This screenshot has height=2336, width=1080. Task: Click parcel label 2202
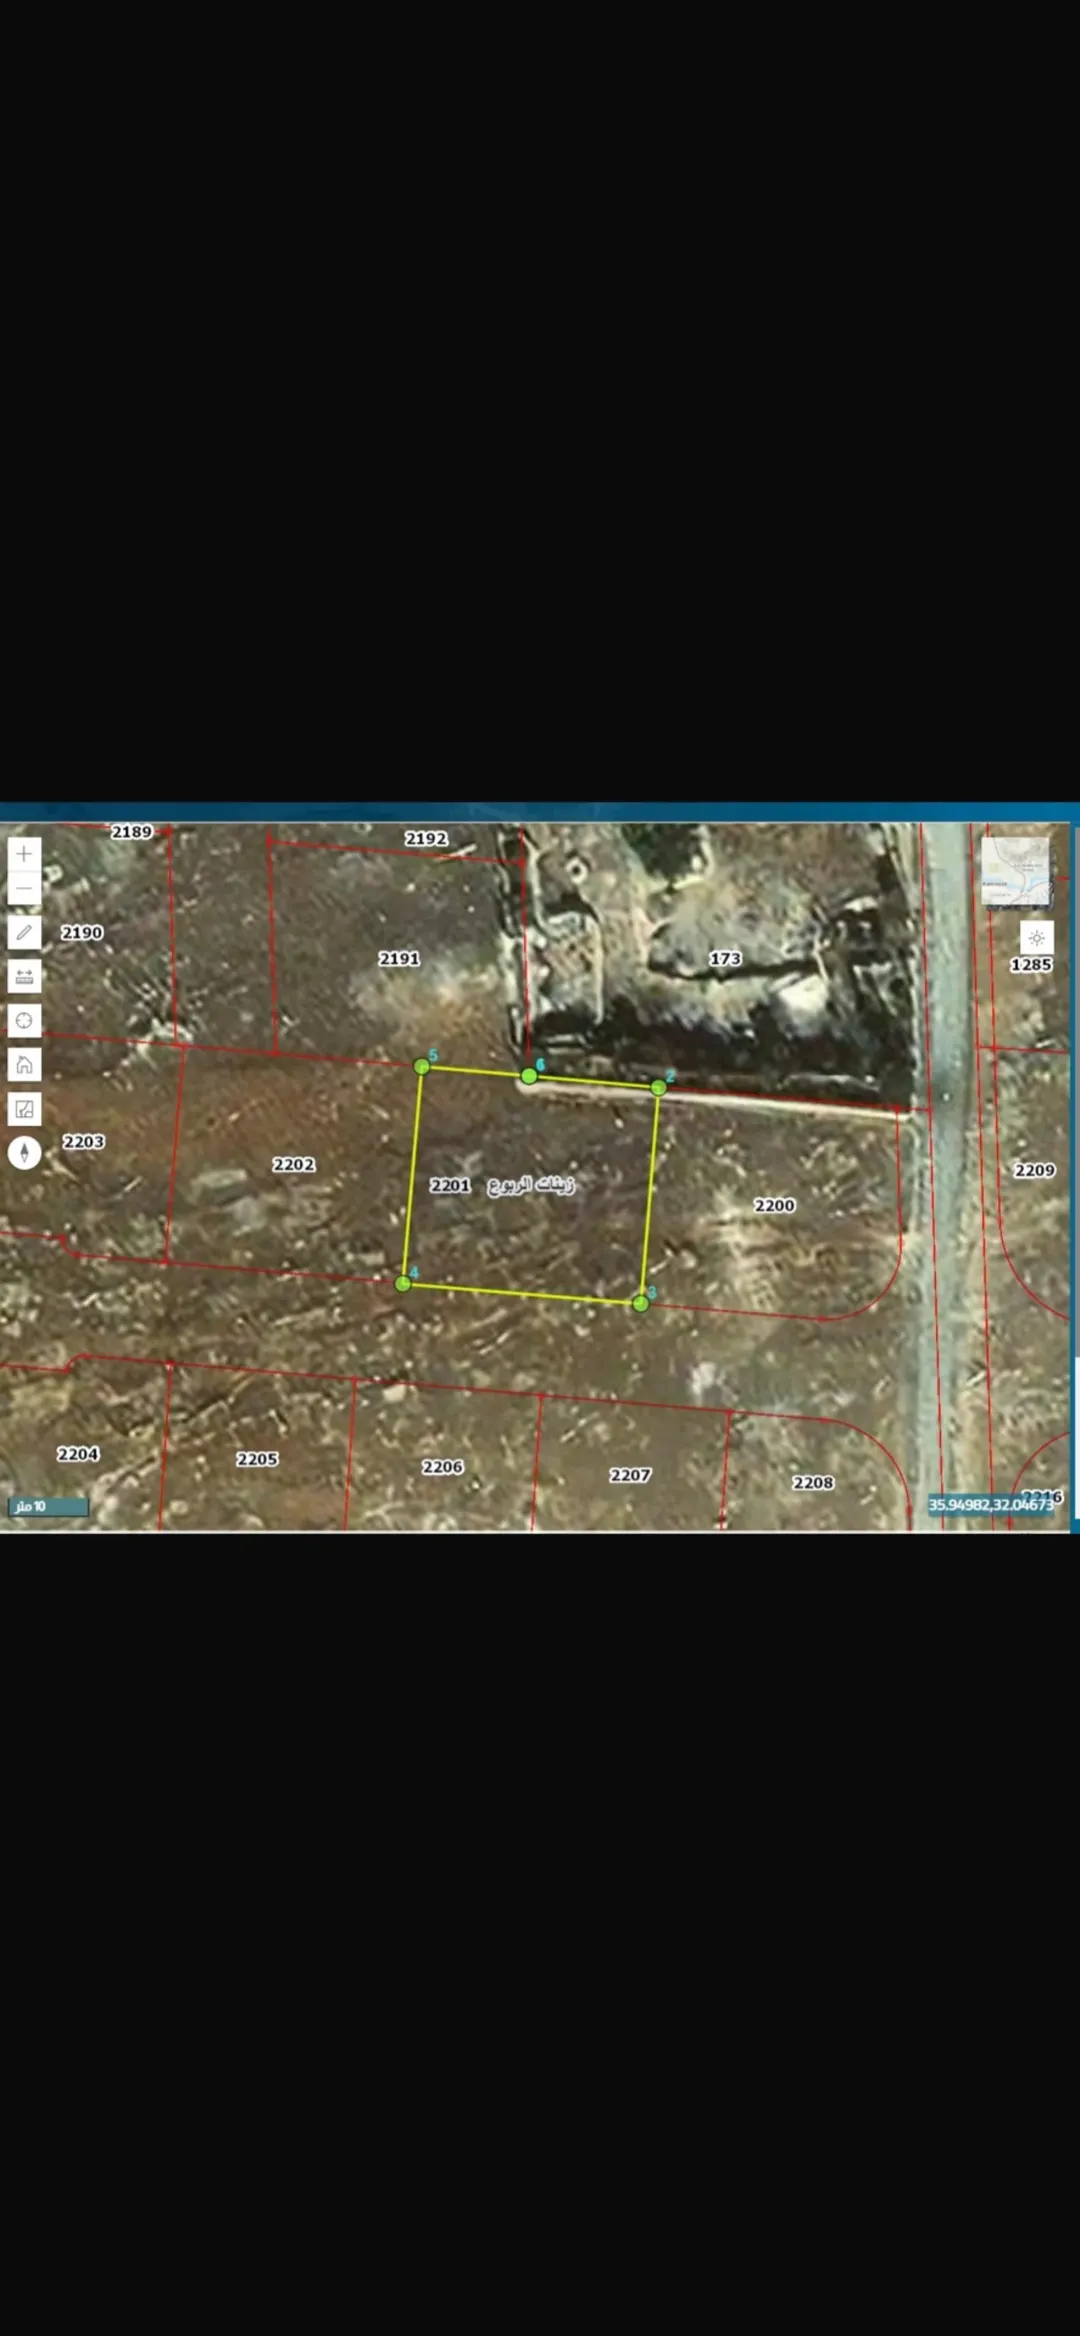pyautogui.click(x=294, y=1165)
